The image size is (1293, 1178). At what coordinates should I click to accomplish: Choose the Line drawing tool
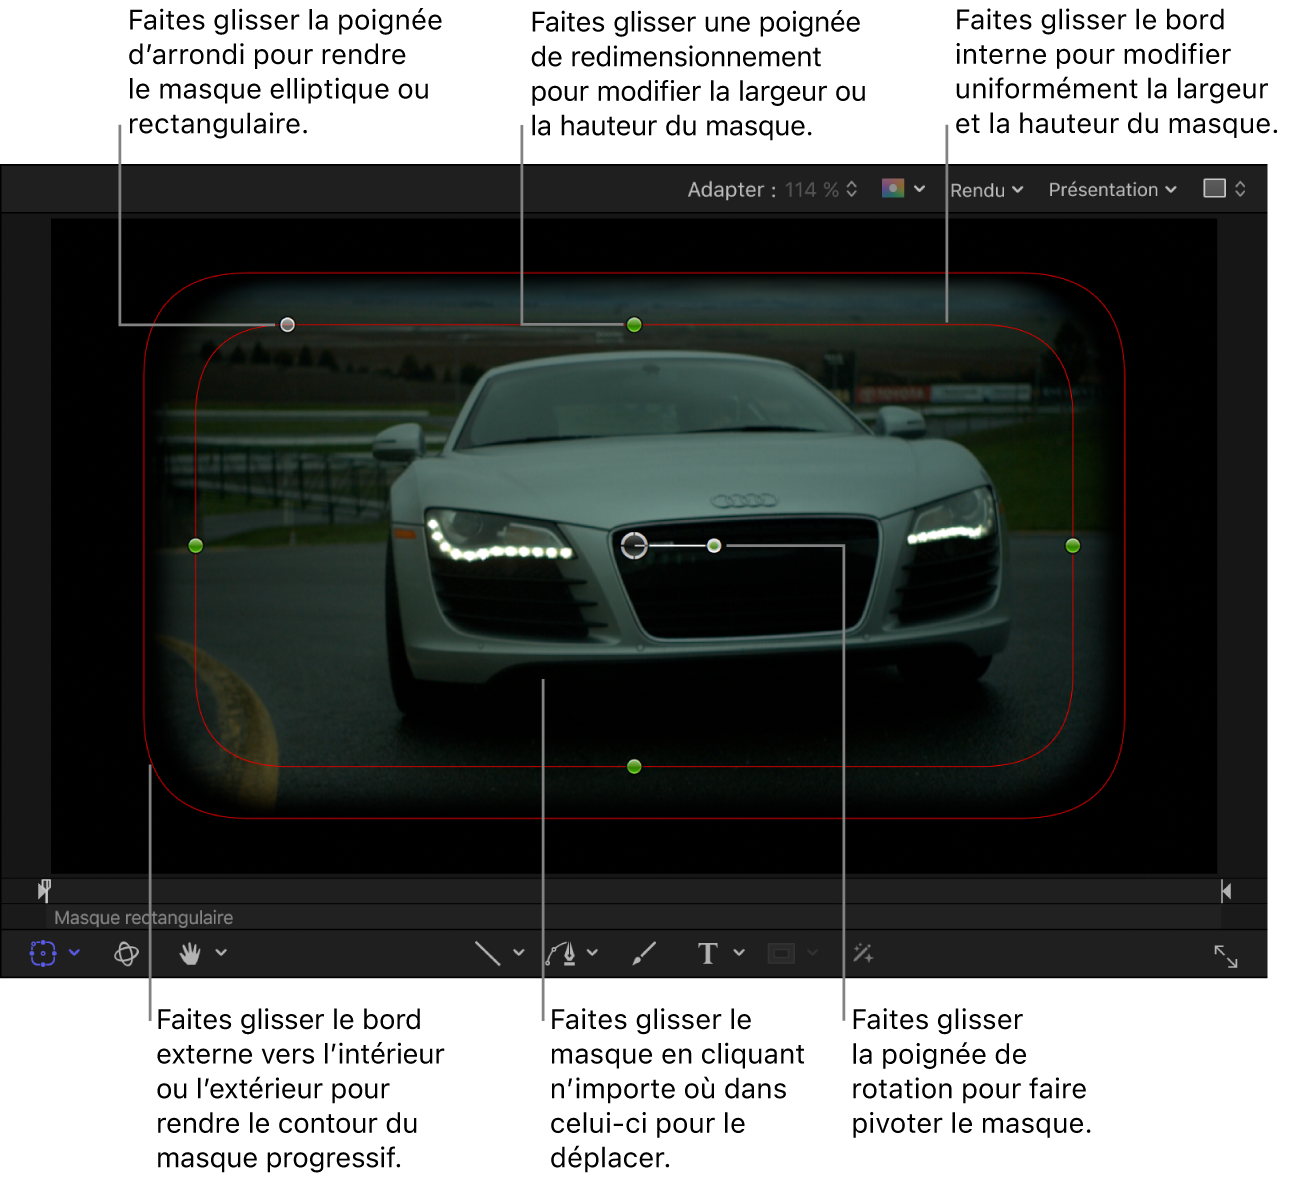point(487,953)
